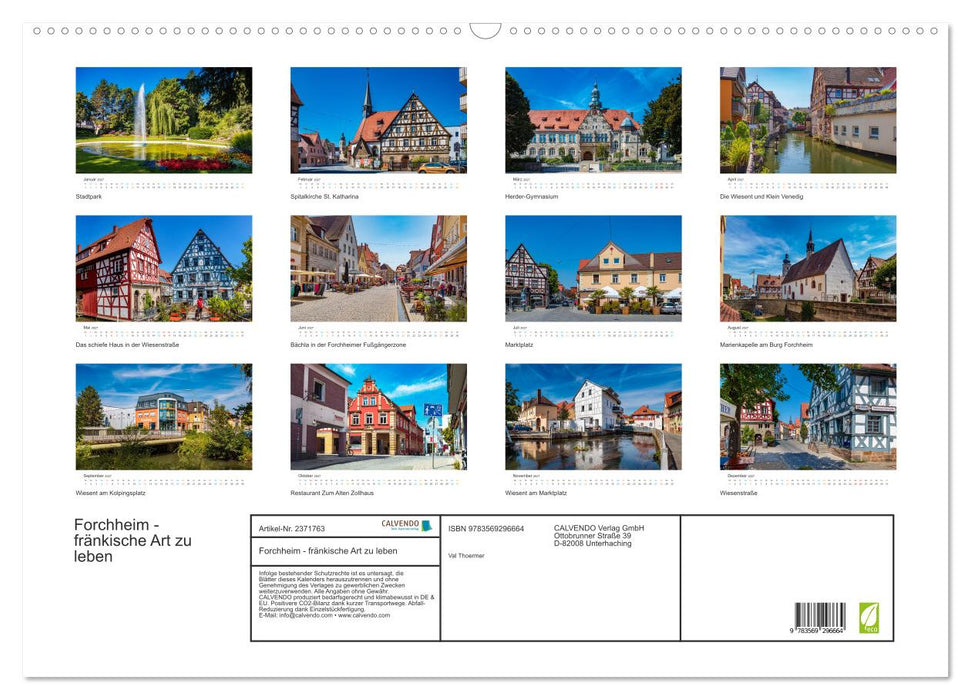Click the April date strip under Klein Venedig photo
This screenshot has height=700, width=971.
pyautogui.click(x=808, y=184)
